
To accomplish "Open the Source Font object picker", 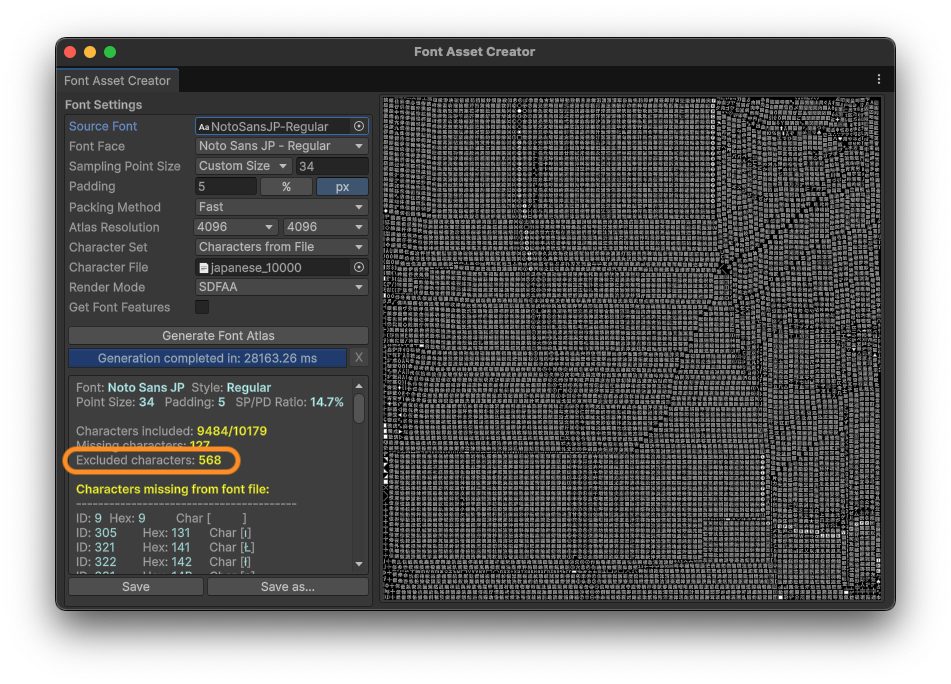I will tap(359, 127).
